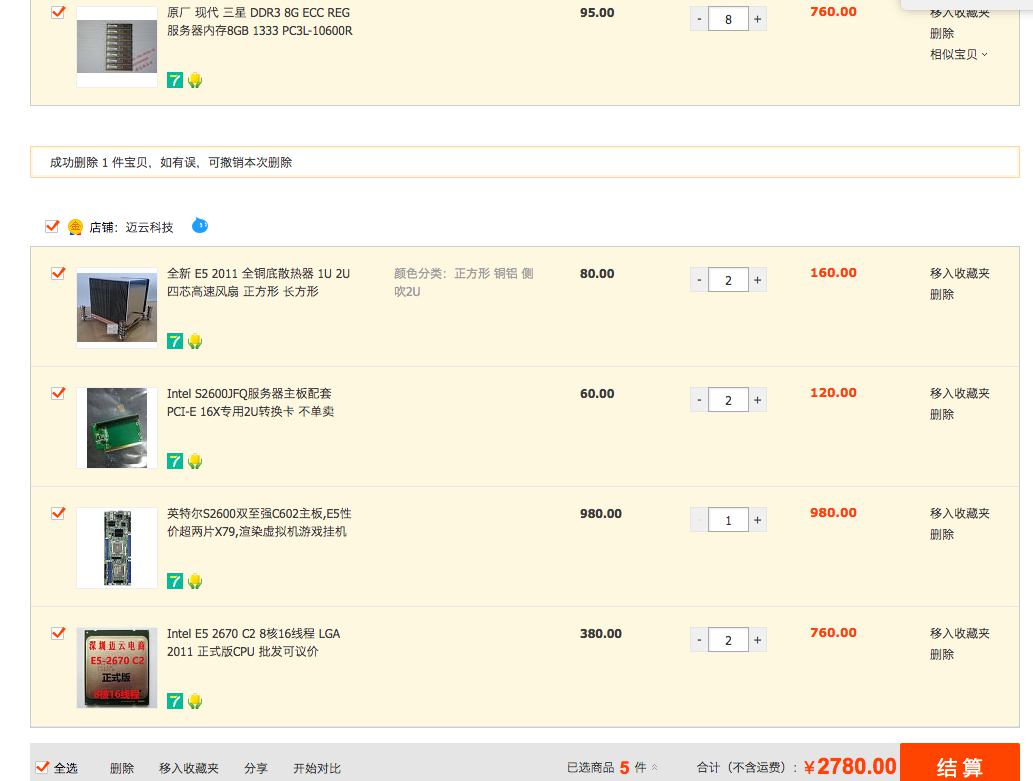This screenshot has height=781, width=1033.
Task: Click the DDR3 memory product thumbnail
Action: (117, 46)
